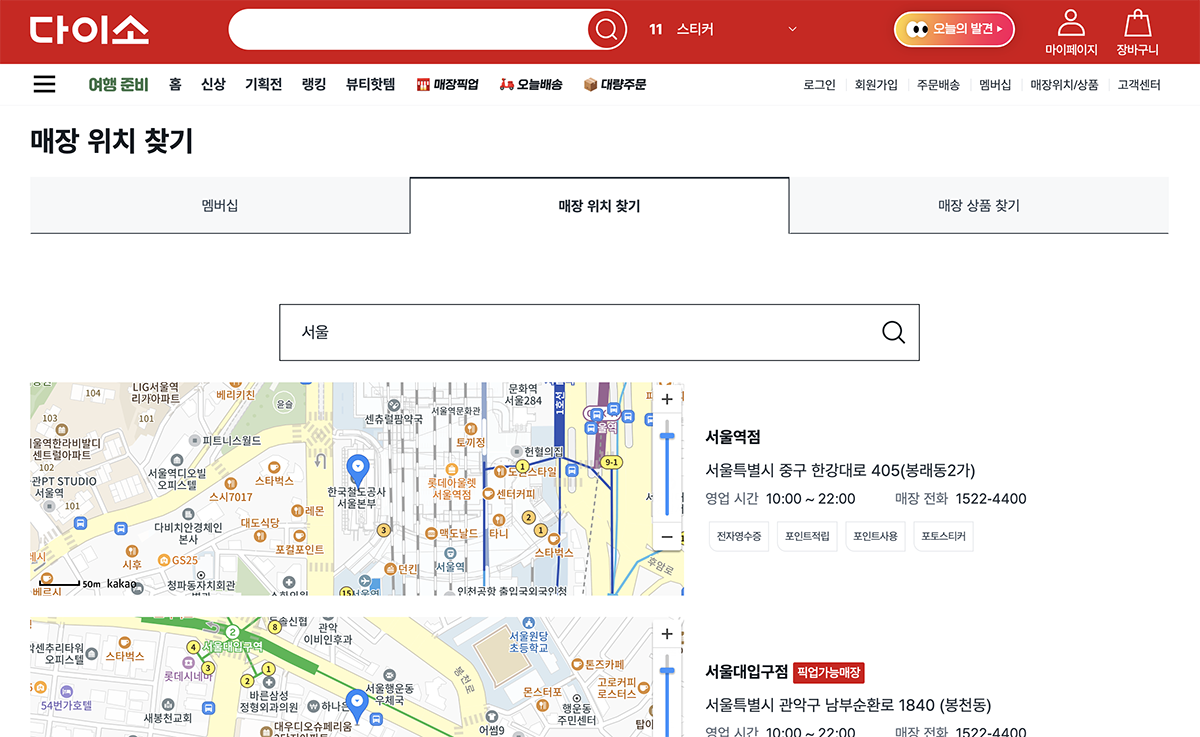Click the magnifier icon in top search bar
Viewport: 1200px width, 737px height.
606,30
